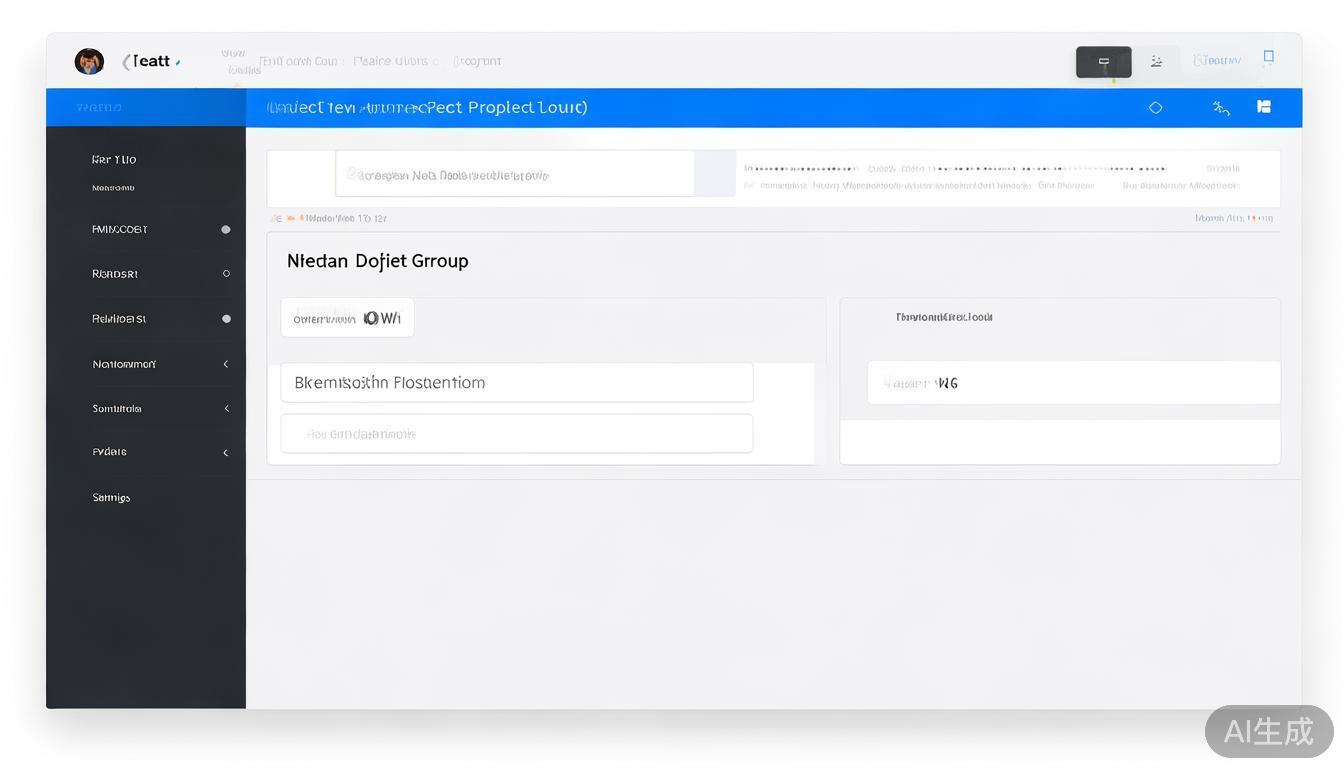Toggle the filled dot beside the Relstioast item
The width and height of the screenshot is (1344, 768).
point(226,319)
